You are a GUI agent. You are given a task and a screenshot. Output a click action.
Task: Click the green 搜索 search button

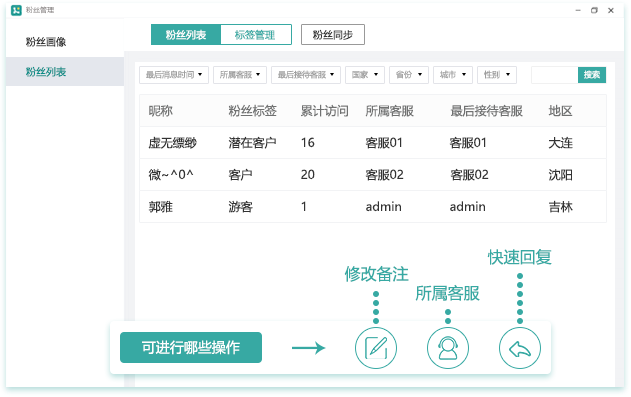pyautogui.click(x=592, y=75)
